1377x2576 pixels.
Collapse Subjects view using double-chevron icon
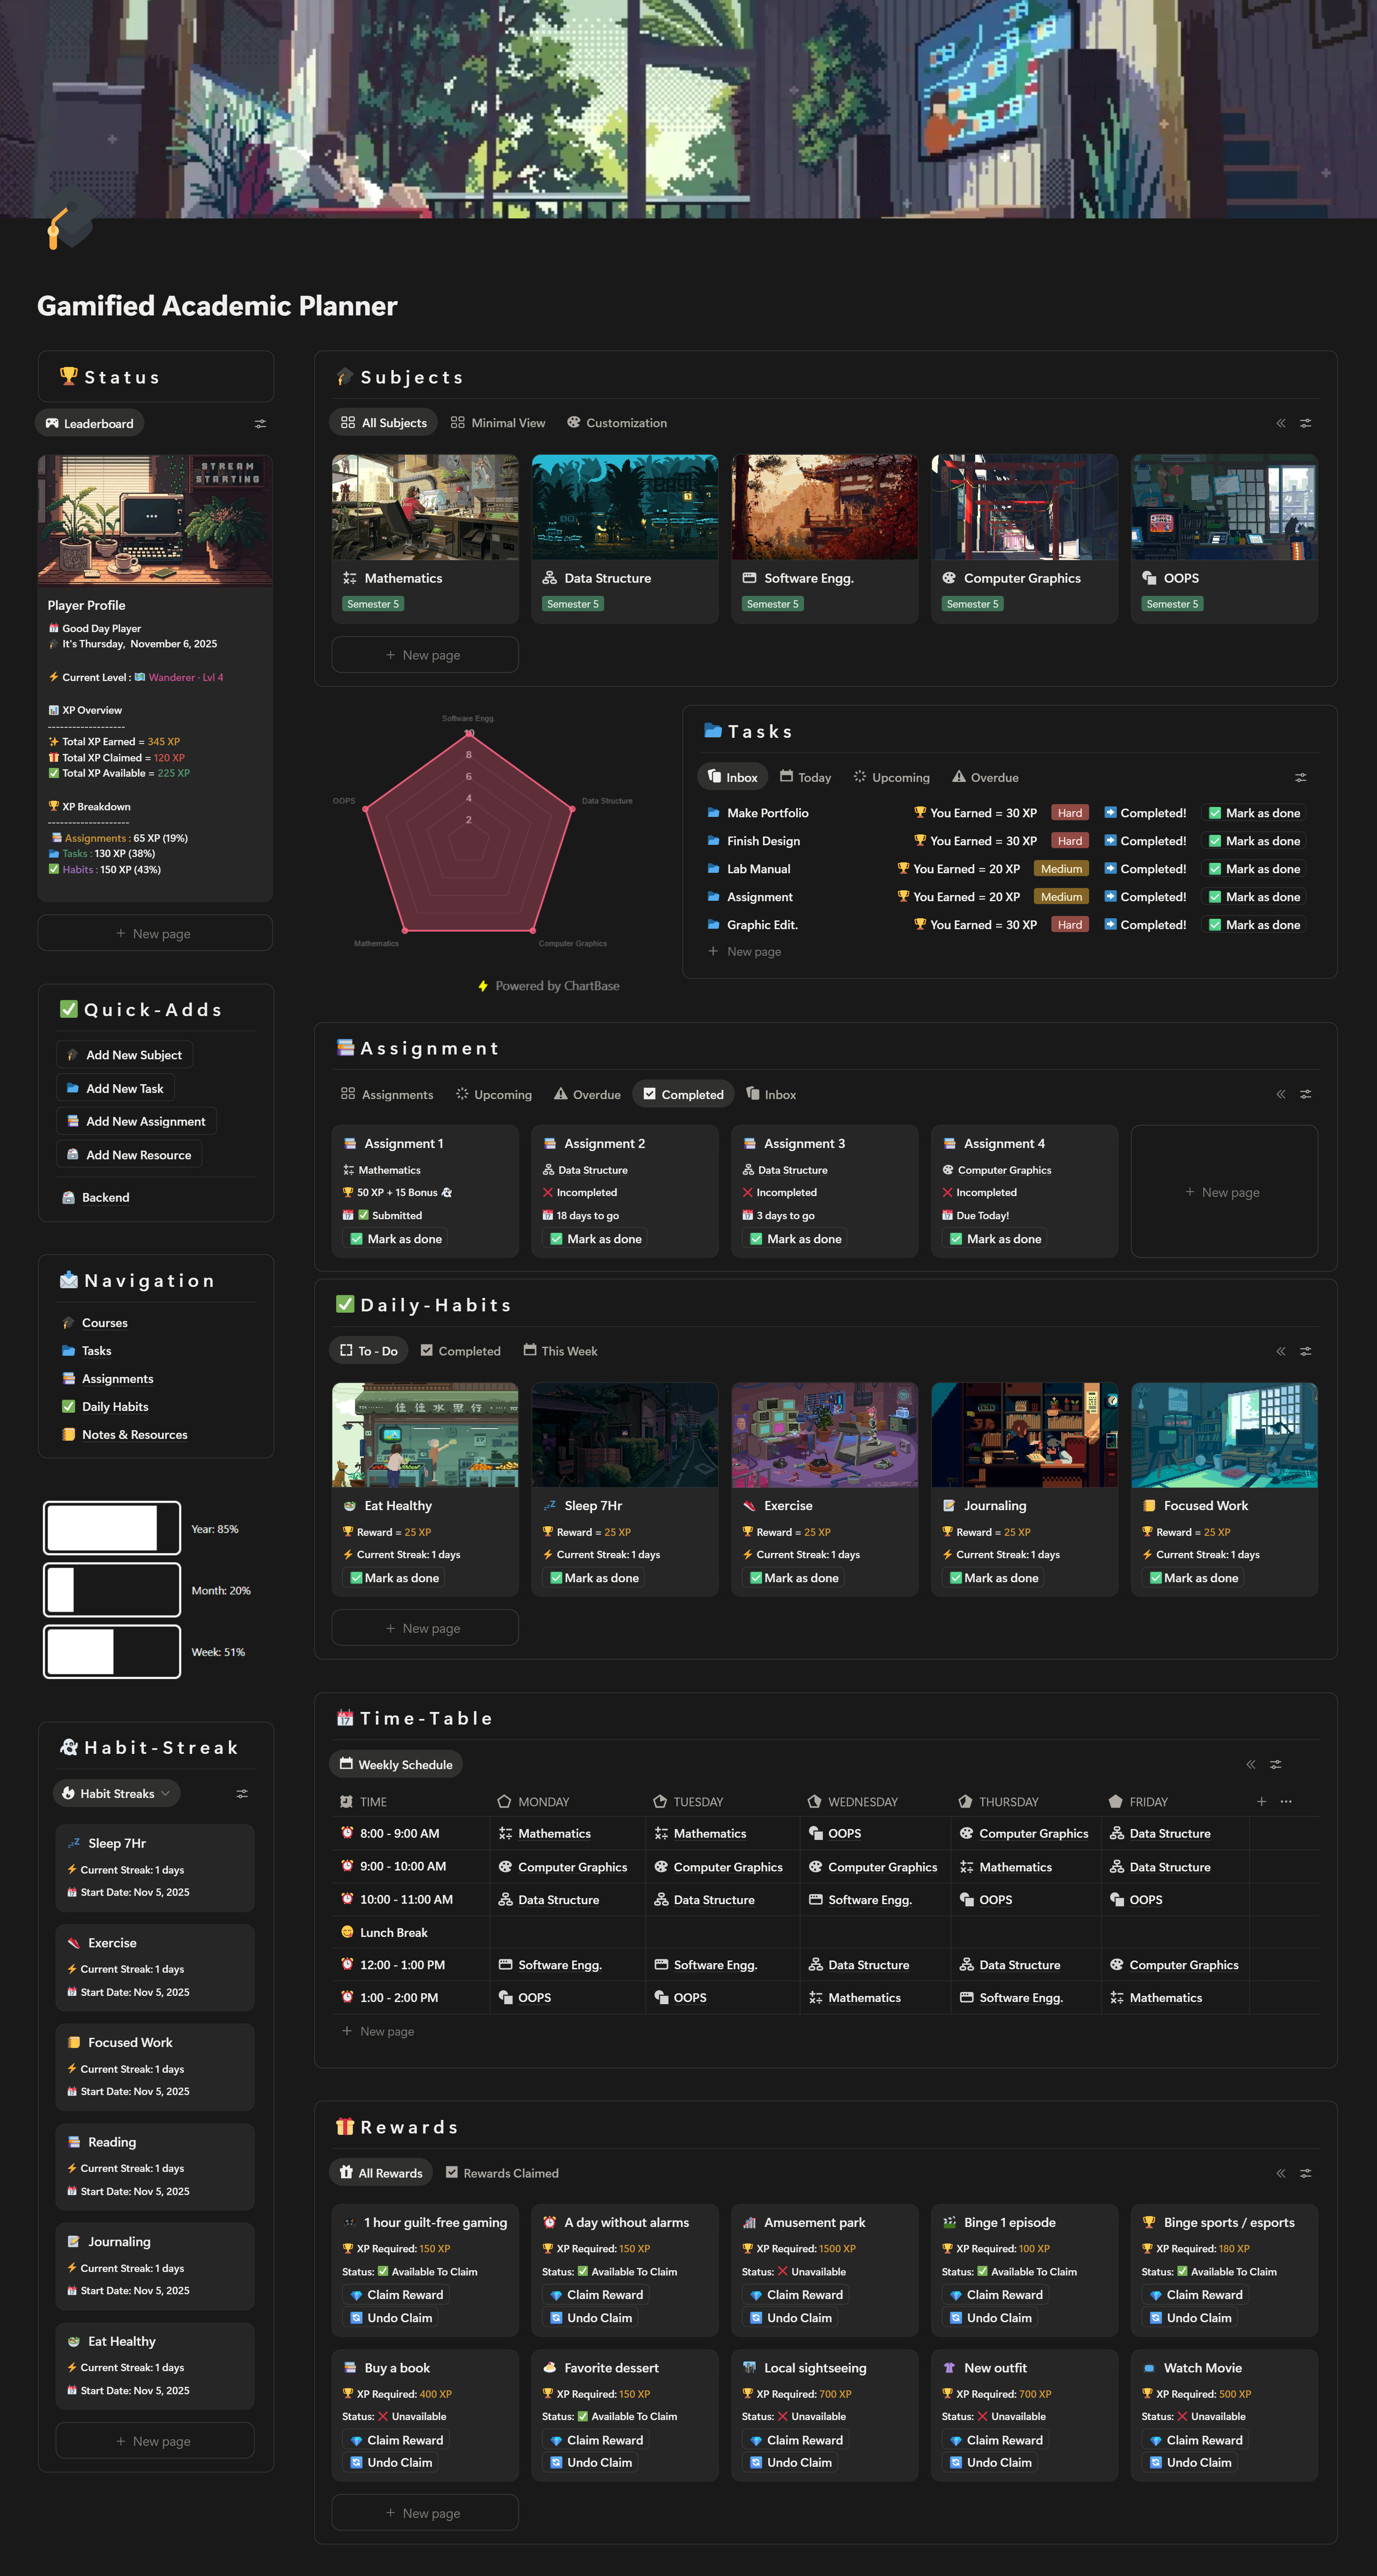click(1281, 423)
